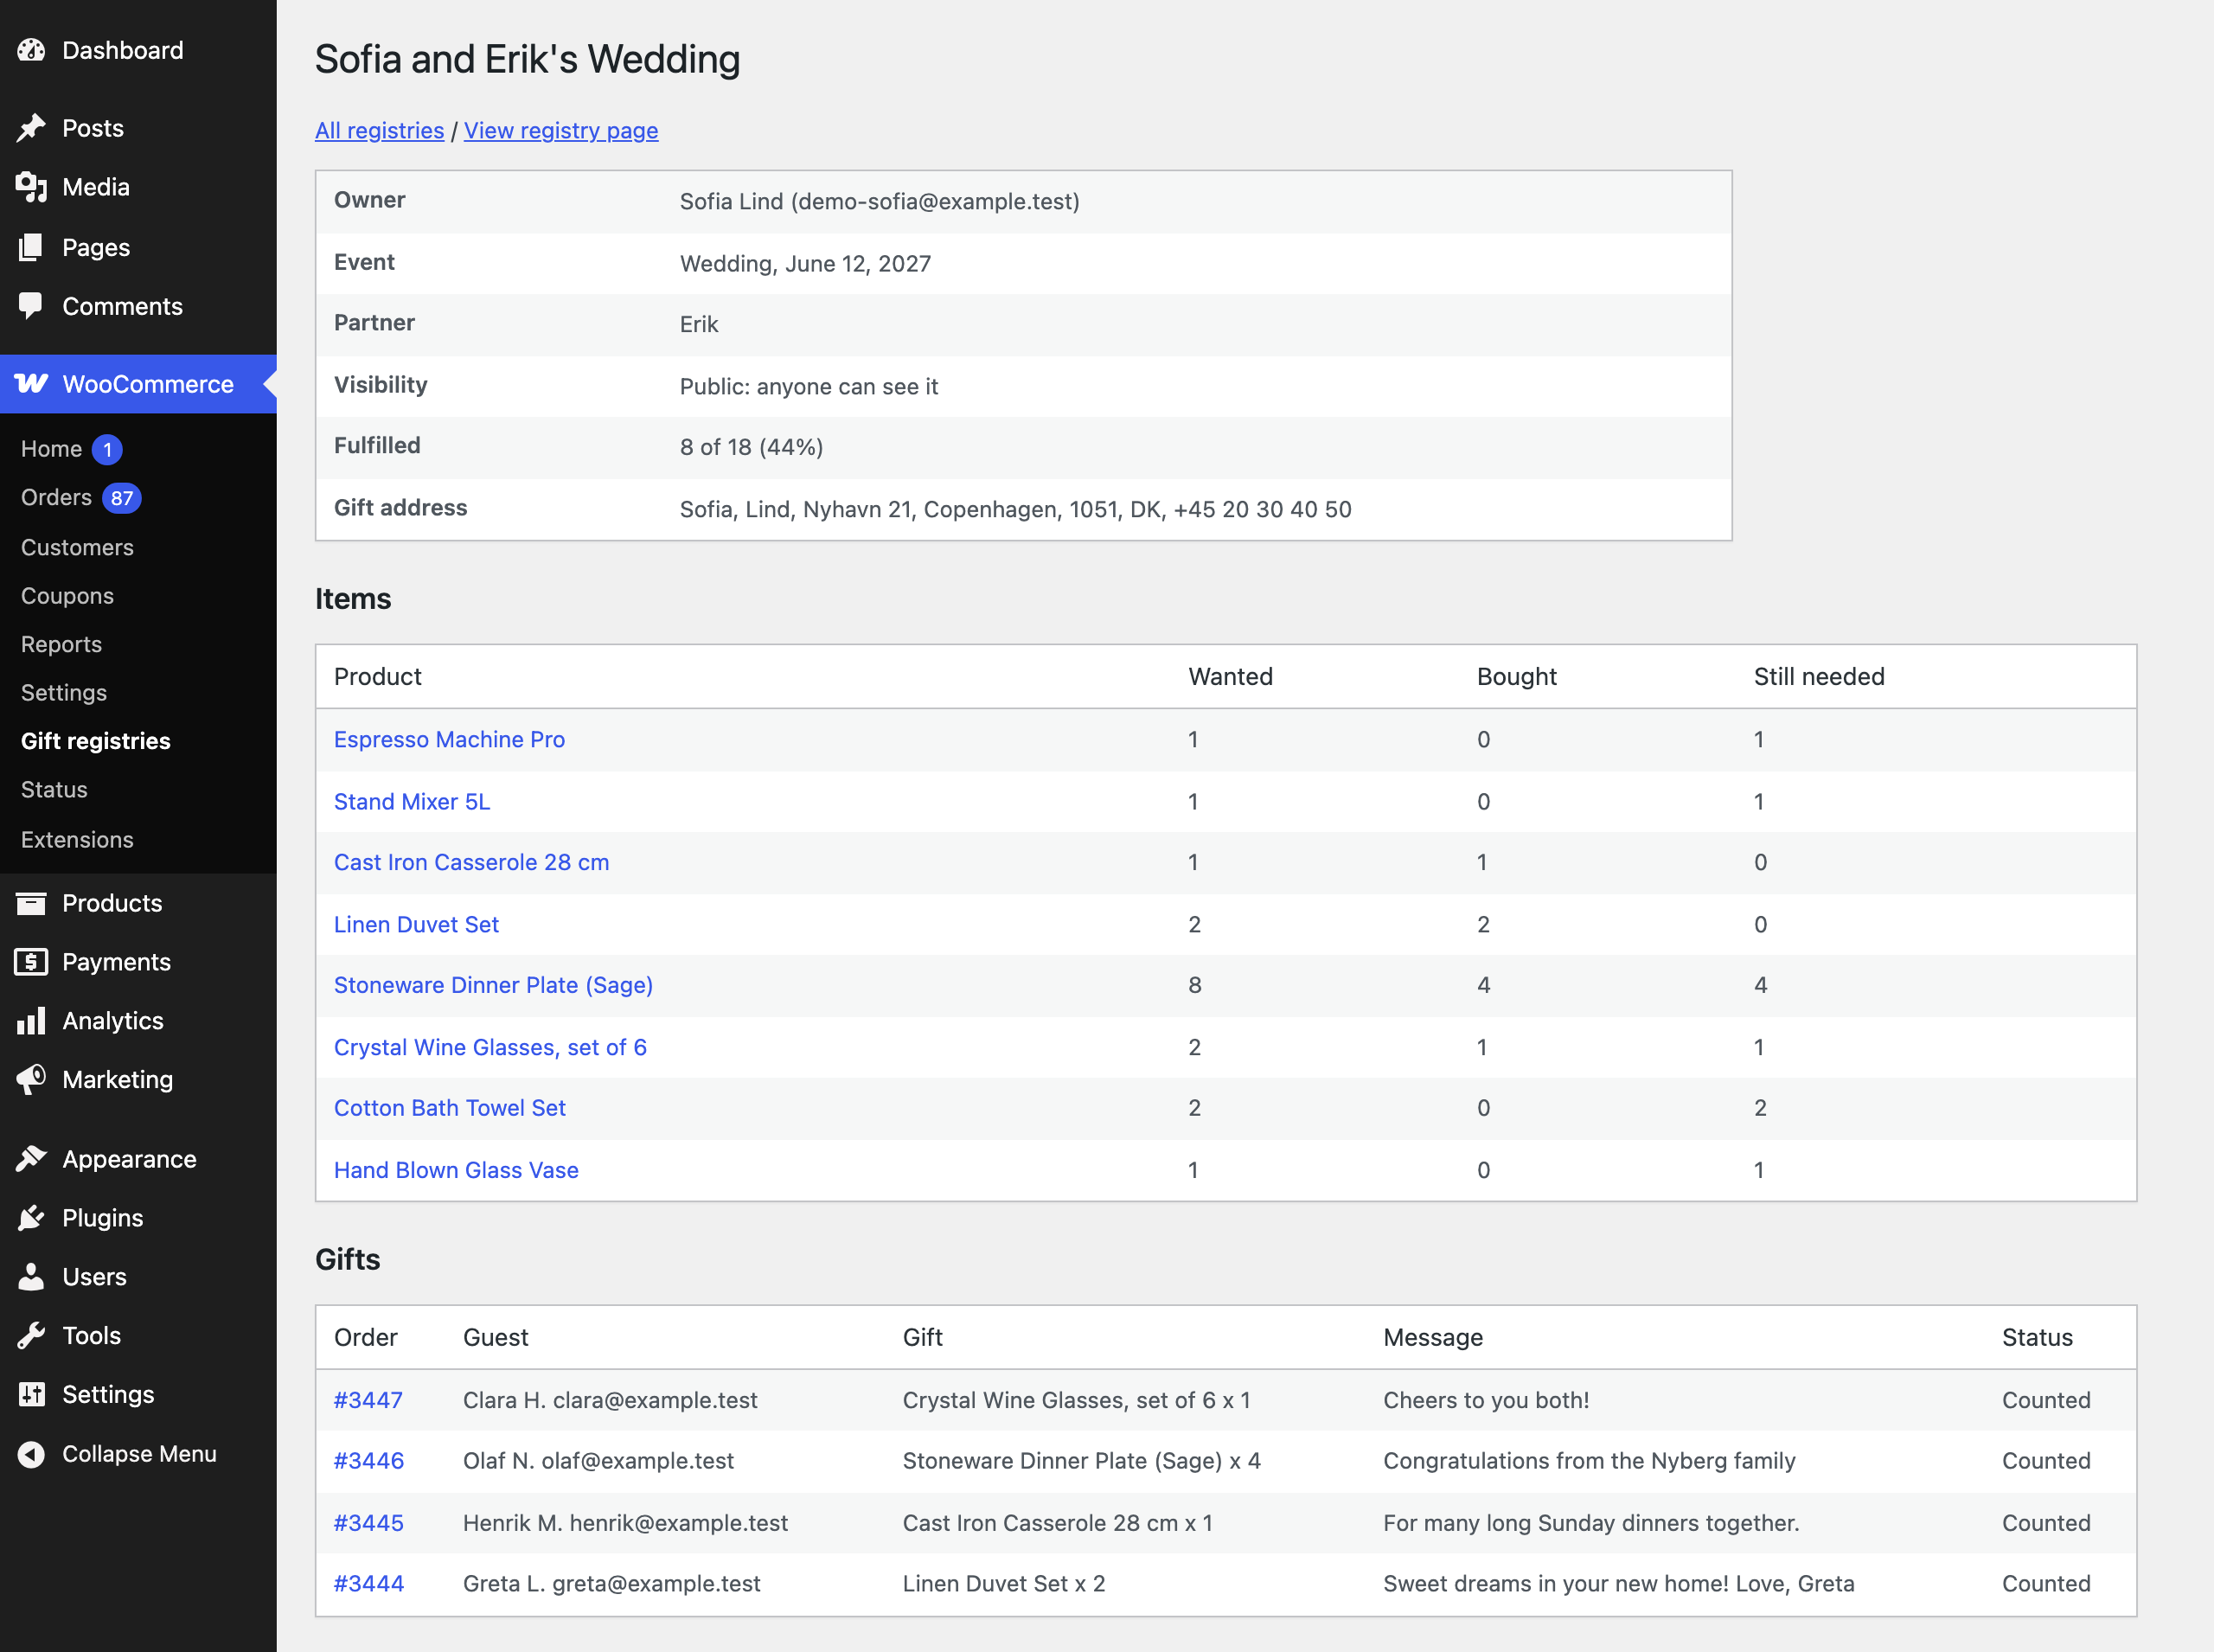The height and width of the screenshot is (1652, 2214).
Task: Click the Media library icon
Action: pyautogui.click(x=31, y=187)
